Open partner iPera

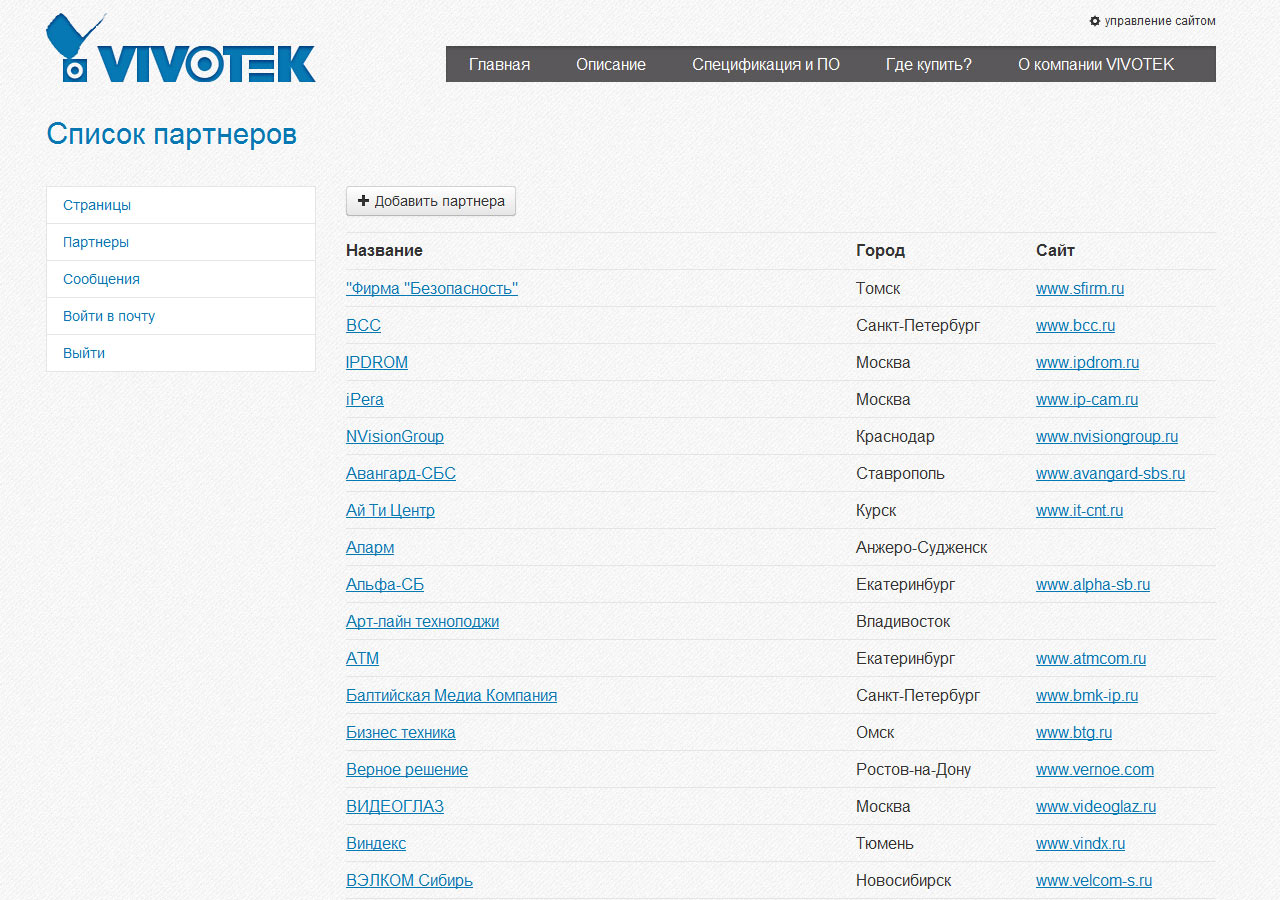pos(365,399)
